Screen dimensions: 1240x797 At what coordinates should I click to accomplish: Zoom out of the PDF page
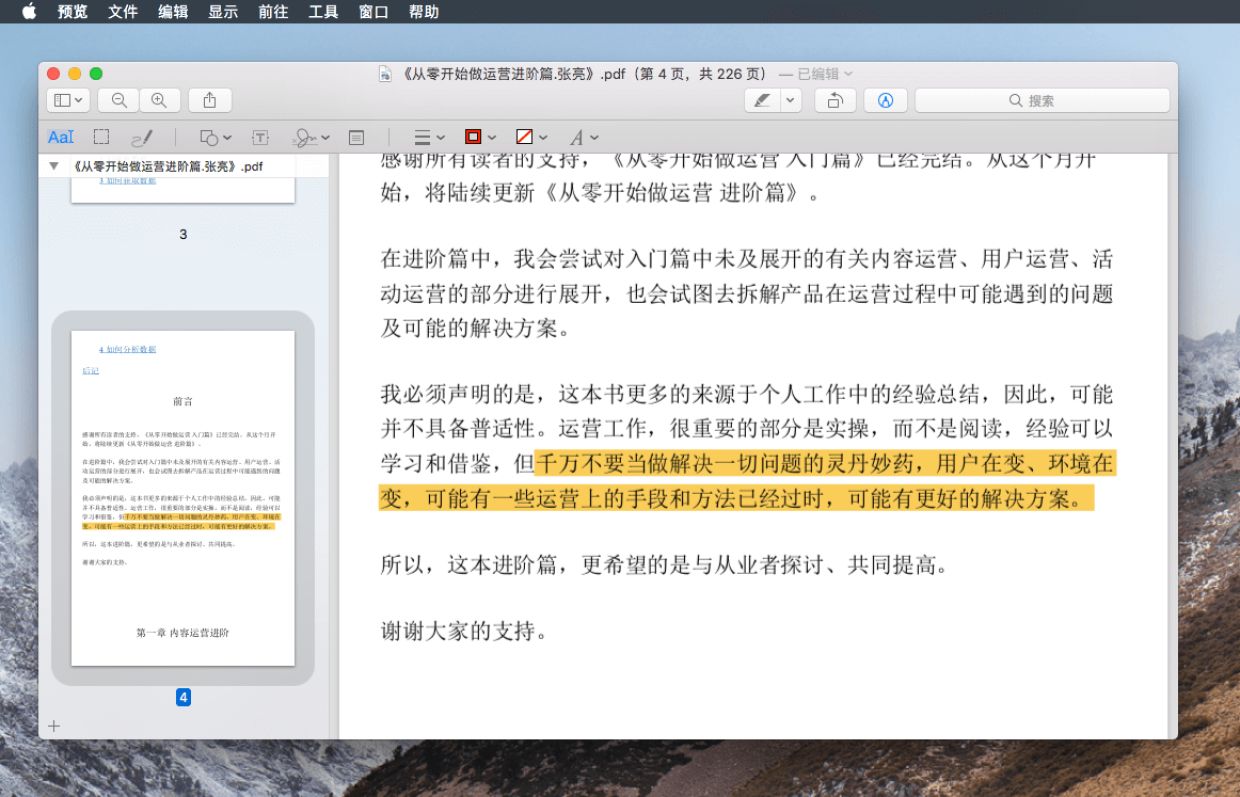pos(119,100)
